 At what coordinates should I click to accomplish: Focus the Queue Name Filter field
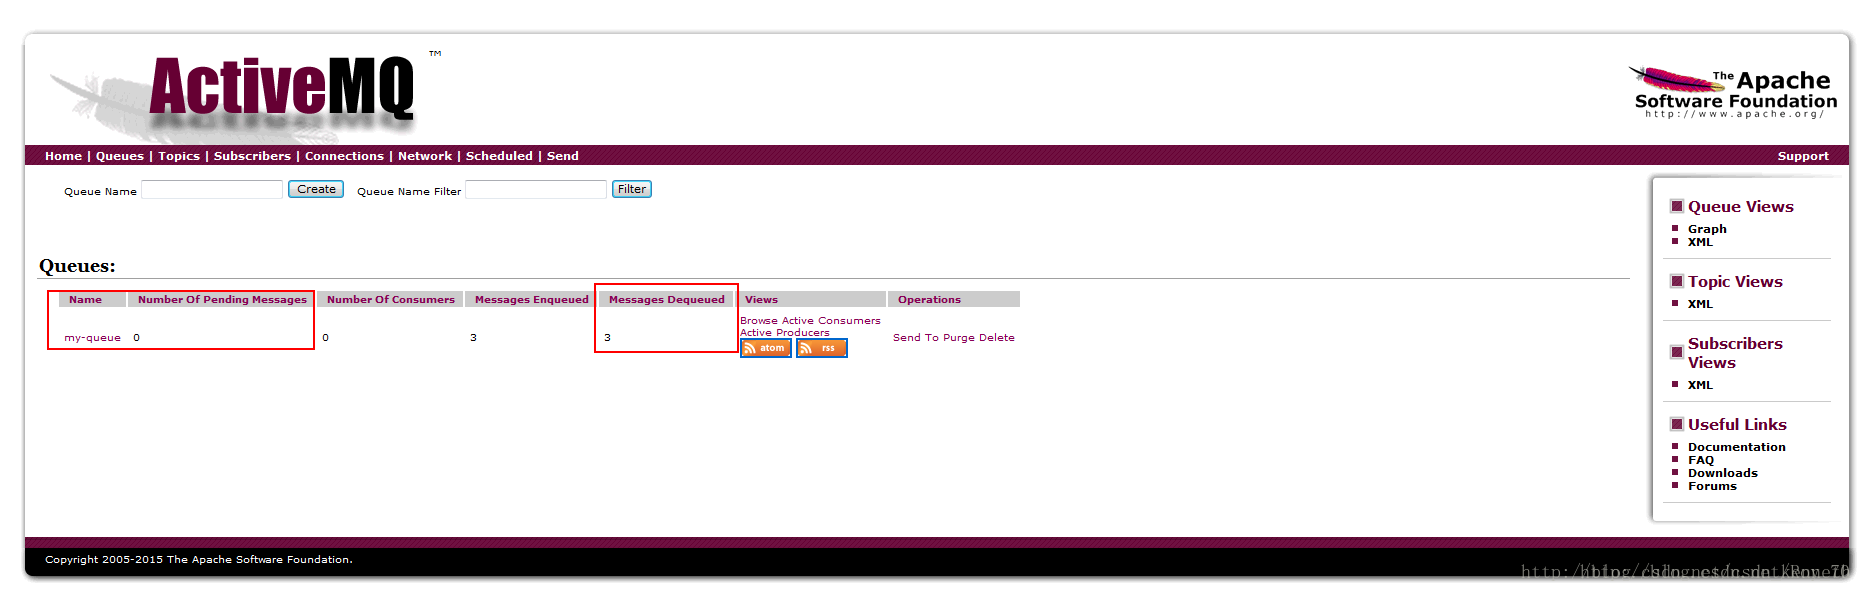tap(536, 190)
